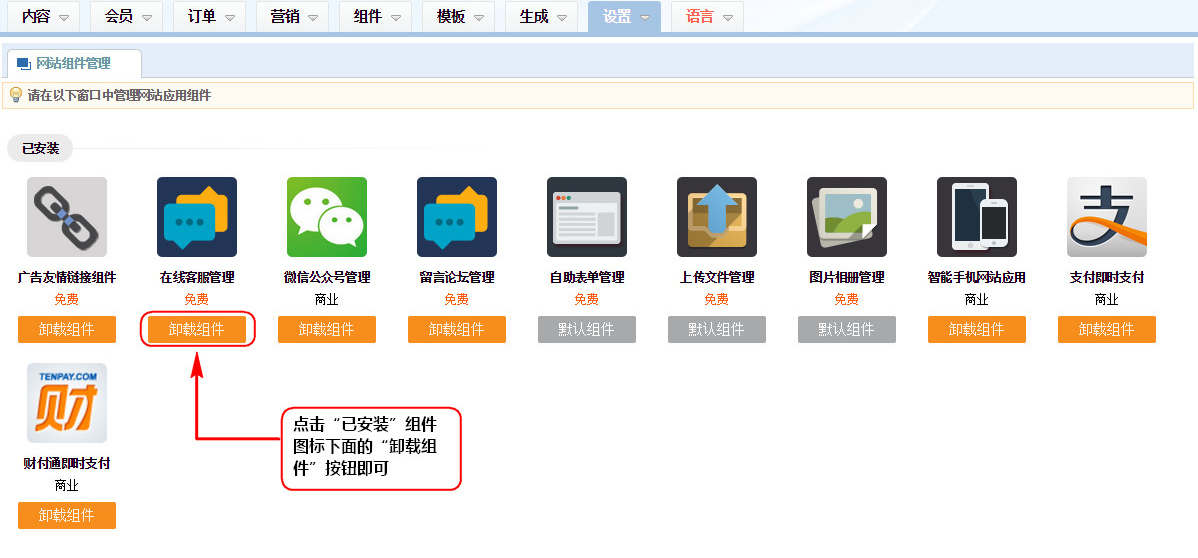Click 卸载组件 under 财付通即时支付
This screenshot has width=1198, height=558.
67,515
